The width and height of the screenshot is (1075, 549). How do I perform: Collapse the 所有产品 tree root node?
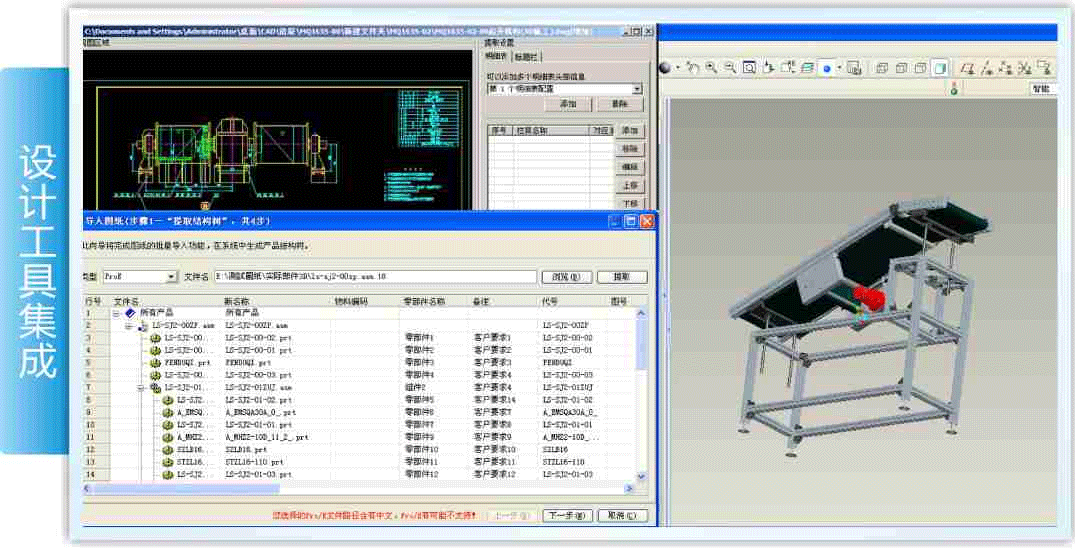116,314
